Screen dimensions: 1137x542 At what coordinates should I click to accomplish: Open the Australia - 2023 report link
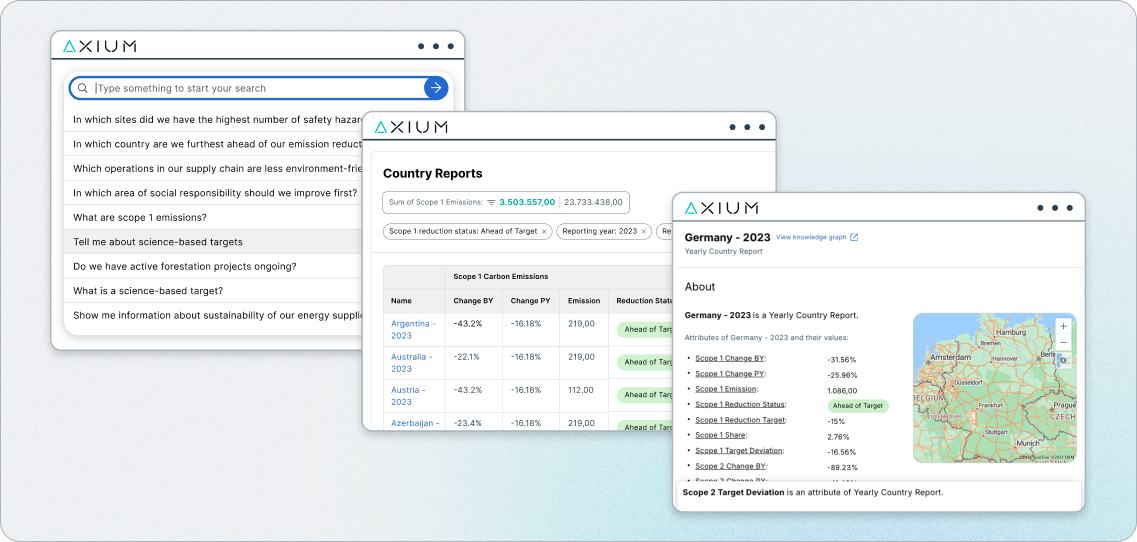click(411, 363)
